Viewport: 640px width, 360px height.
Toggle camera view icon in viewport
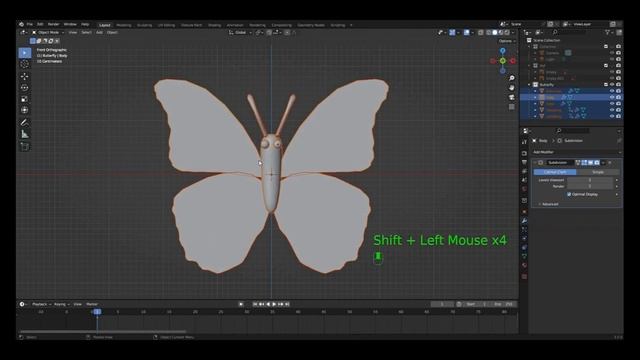pos(512,97)
